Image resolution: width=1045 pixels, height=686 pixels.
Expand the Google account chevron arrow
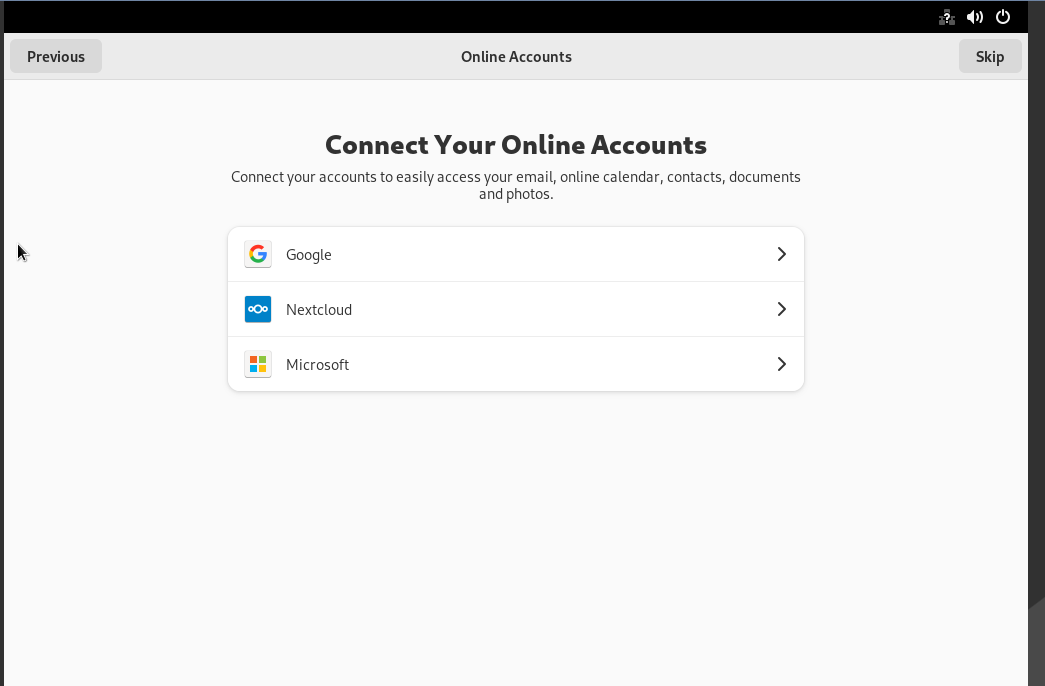pos(782,254)
